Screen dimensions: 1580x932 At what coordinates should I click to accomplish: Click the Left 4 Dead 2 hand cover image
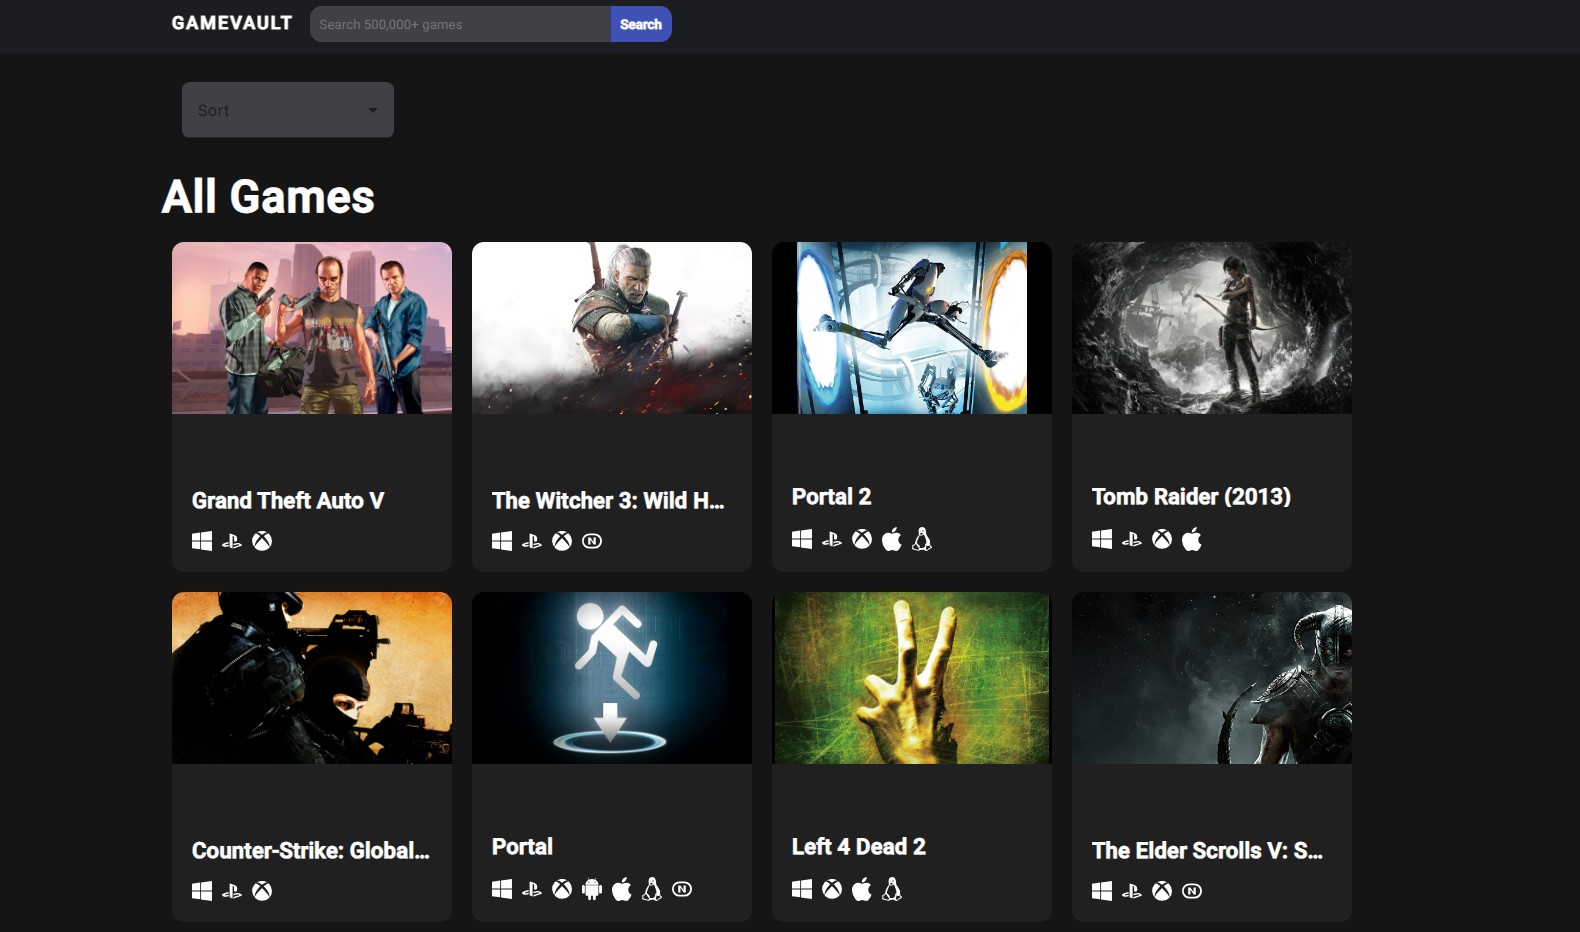[912, 678]
